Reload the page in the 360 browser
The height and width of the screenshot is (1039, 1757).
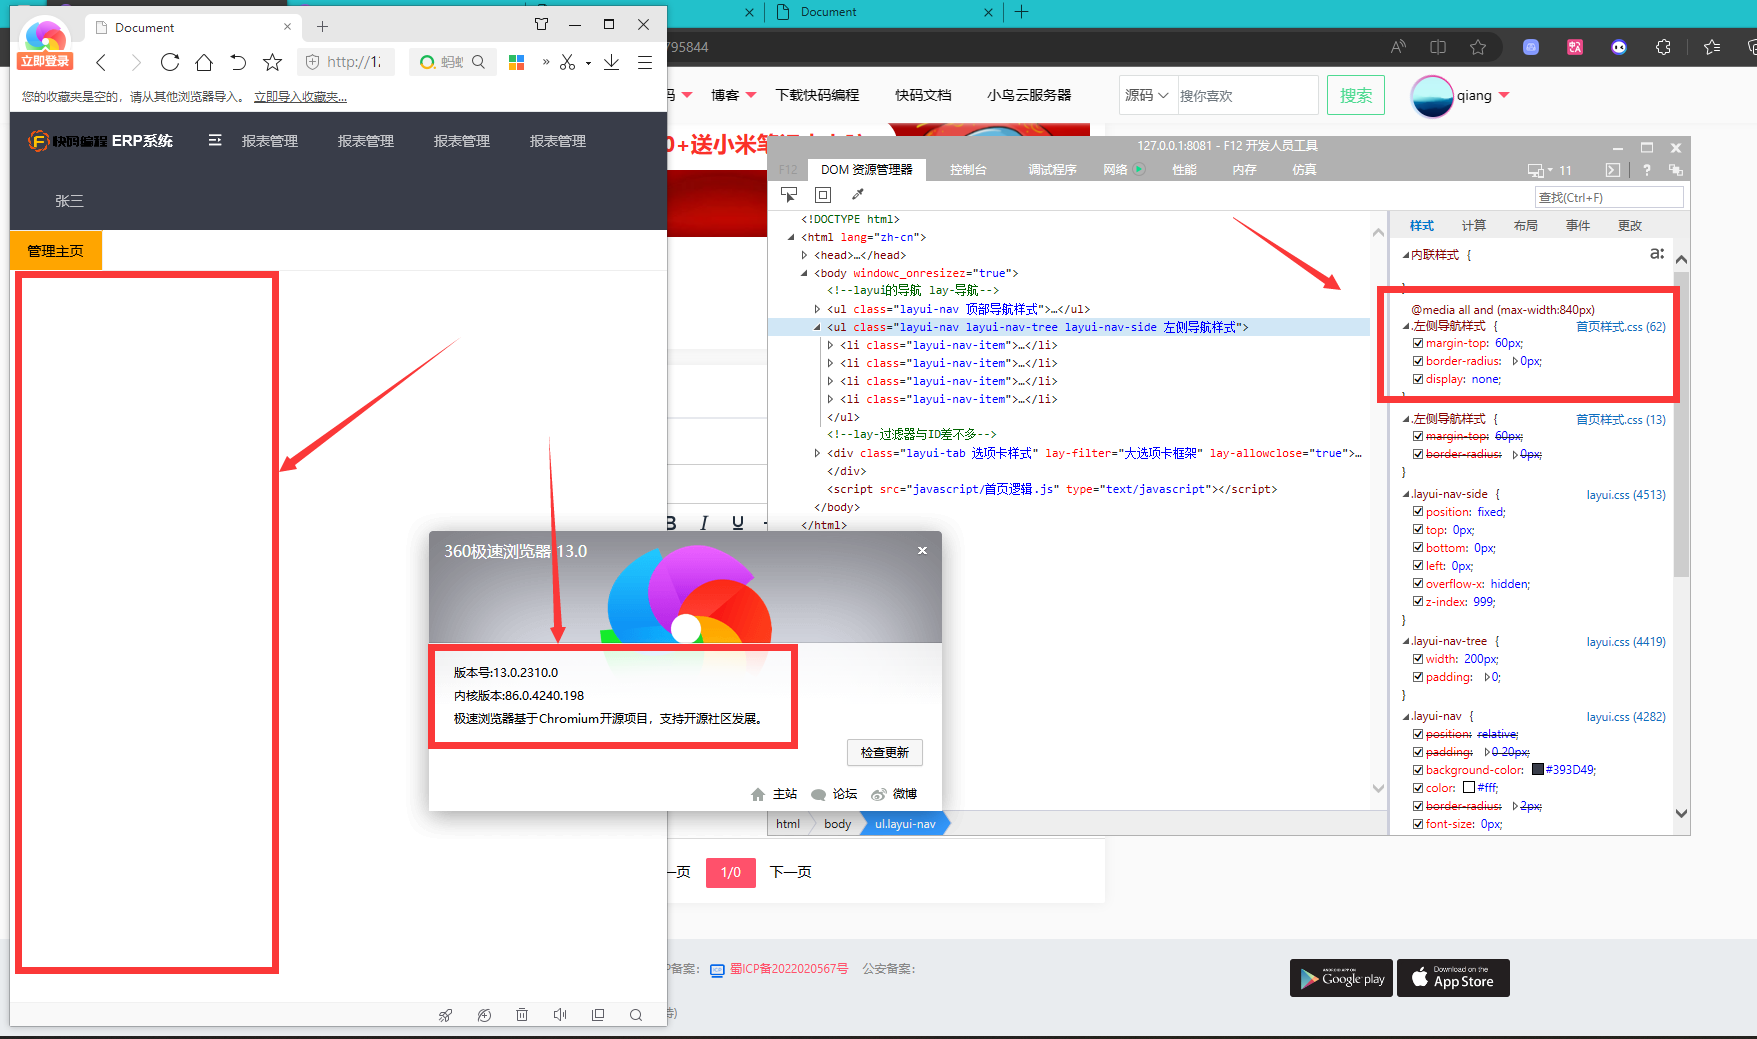(x=170, y=62)
